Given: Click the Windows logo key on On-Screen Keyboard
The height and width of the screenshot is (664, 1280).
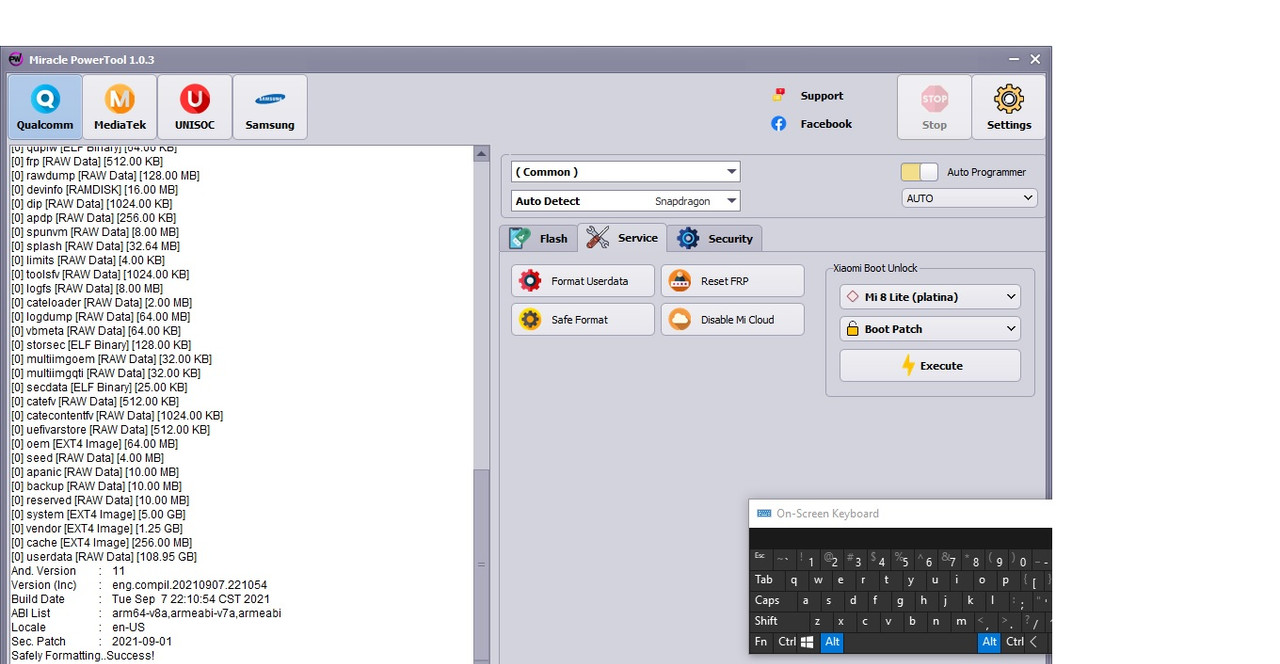Looking at the screenshot, I should tap(808, 642).
